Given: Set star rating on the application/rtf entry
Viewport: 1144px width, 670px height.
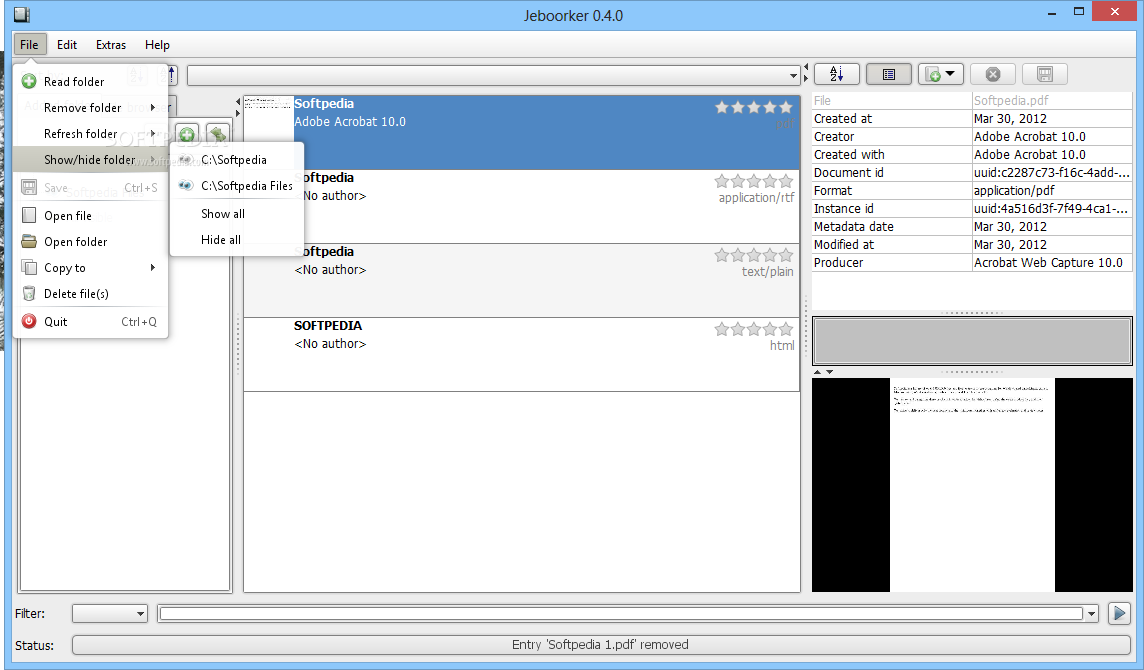Looking at the screenshot, I should (x=754, y=181).
